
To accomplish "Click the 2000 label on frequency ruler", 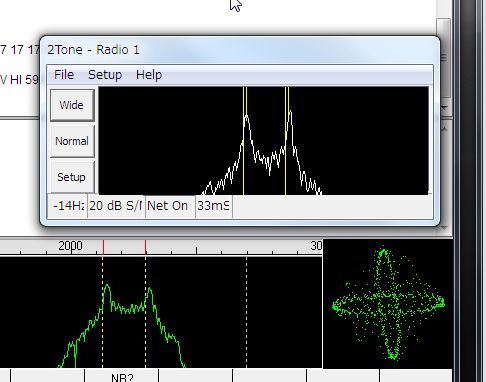I will 70,246.
